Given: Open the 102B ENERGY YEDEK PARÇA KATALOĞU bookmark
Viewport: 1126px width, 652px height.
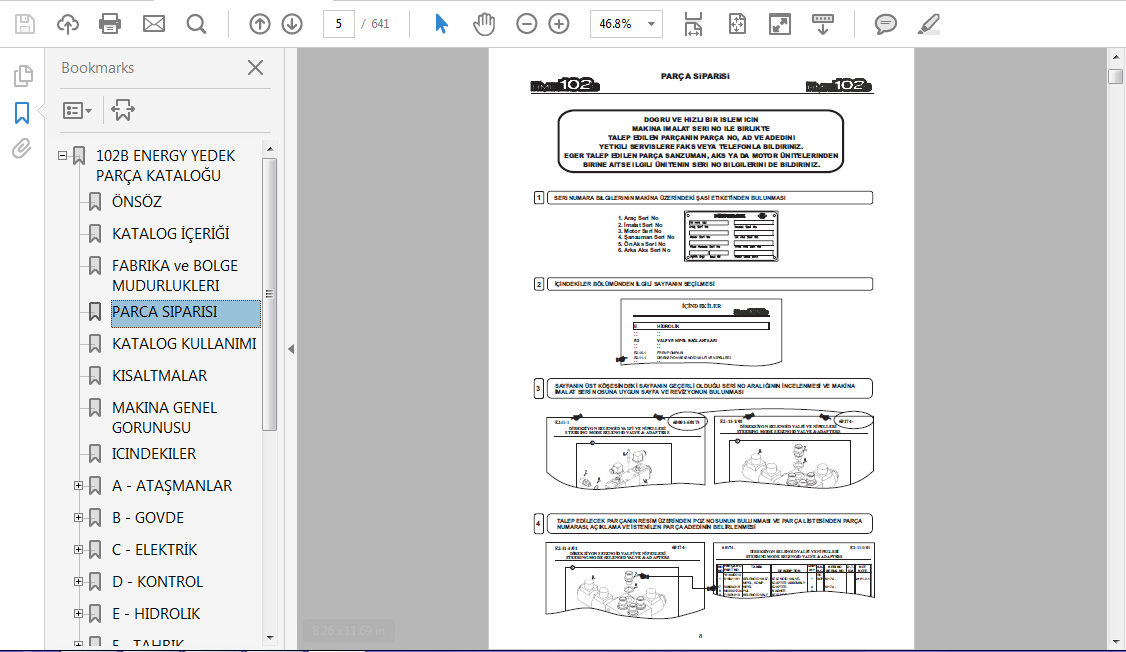Looking at the screenshot, I should 166,165.
